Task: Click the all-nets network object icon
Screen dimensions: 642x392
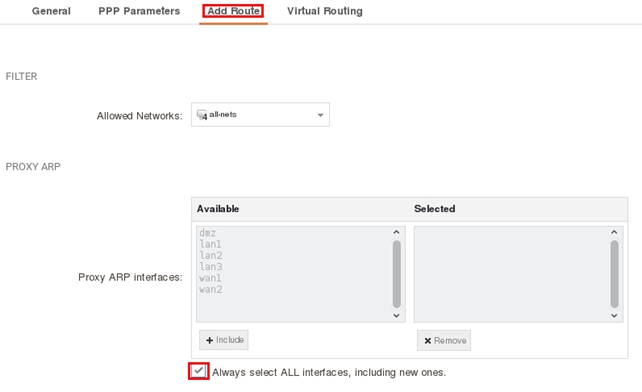Action: pyautogui.click(x=202, y=115)
